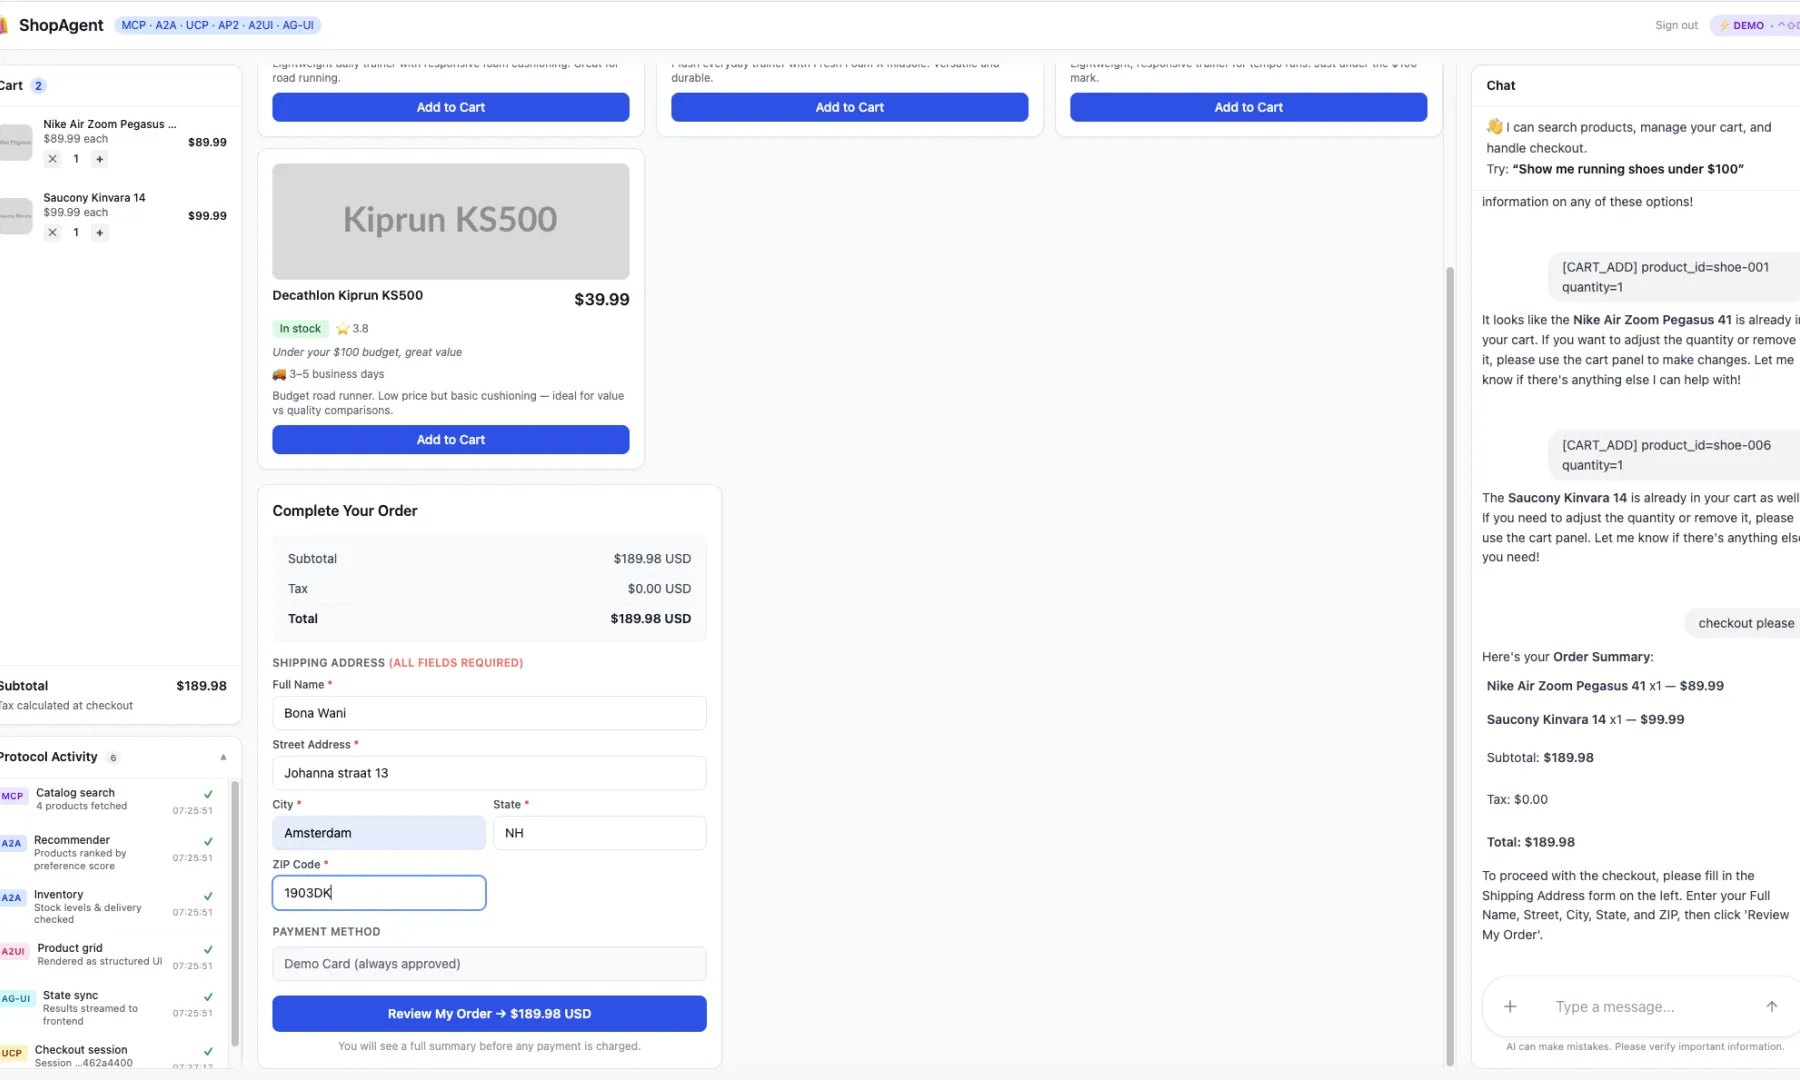Click the Full Name field
This screenshot has height=1080, width=1800.
pos(489,713)
